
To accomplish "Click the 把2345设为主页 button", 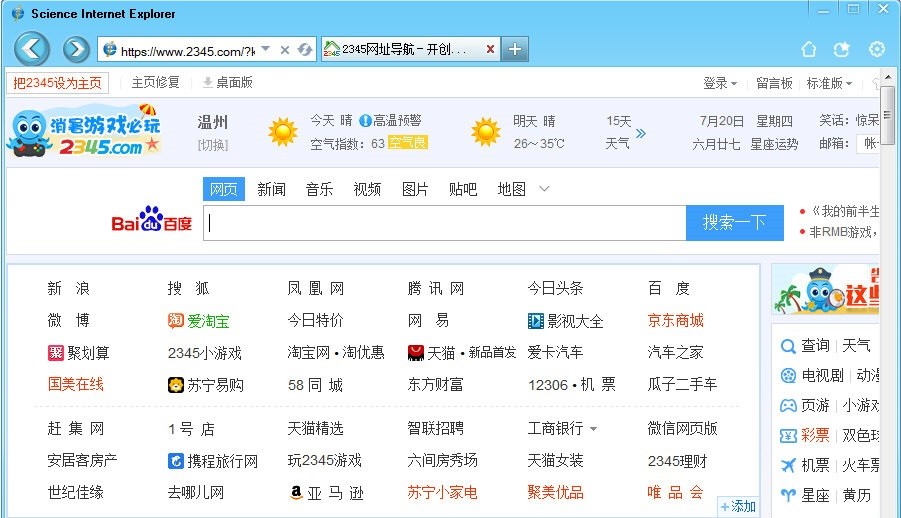I will coord(58,83).
